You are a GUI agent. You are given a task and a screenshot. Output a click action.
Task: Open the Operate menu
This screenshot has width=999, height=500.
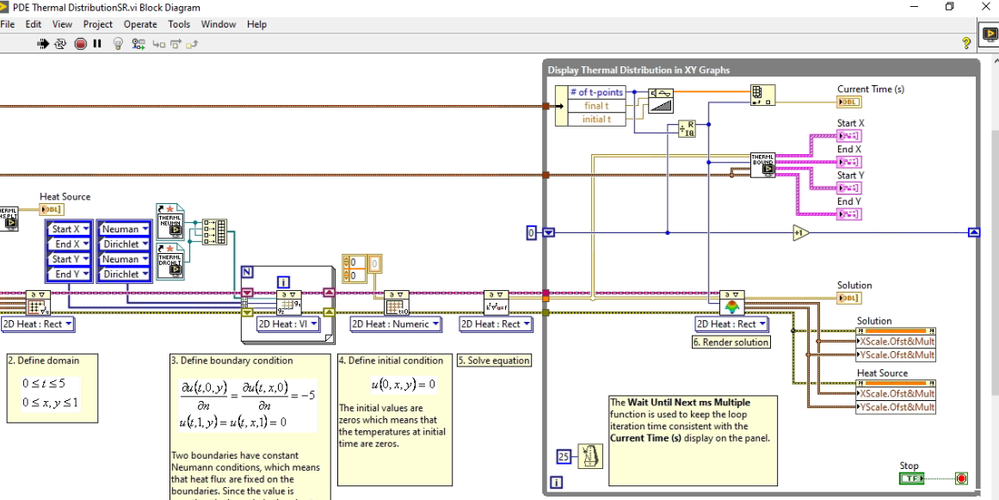(x=140, y=24)
